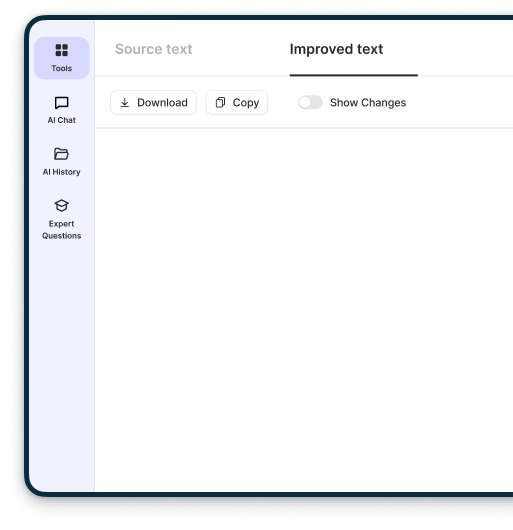The height and width of the screenshot is (530, 513).
Task: Select the Improved text tab
Action: [x=337, y=49]
